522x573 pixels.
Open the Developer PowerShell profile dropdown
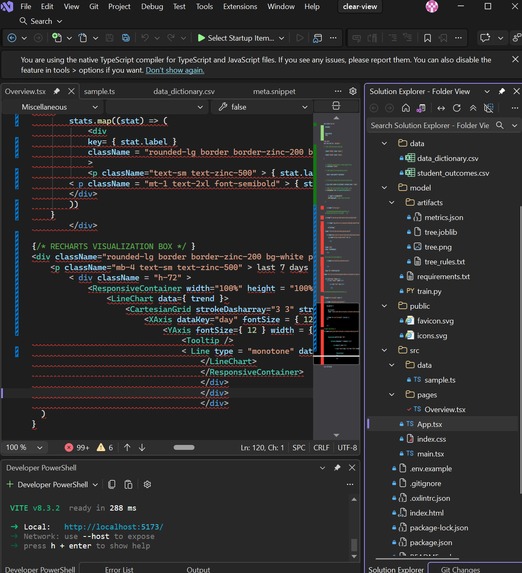click(95, 485)
